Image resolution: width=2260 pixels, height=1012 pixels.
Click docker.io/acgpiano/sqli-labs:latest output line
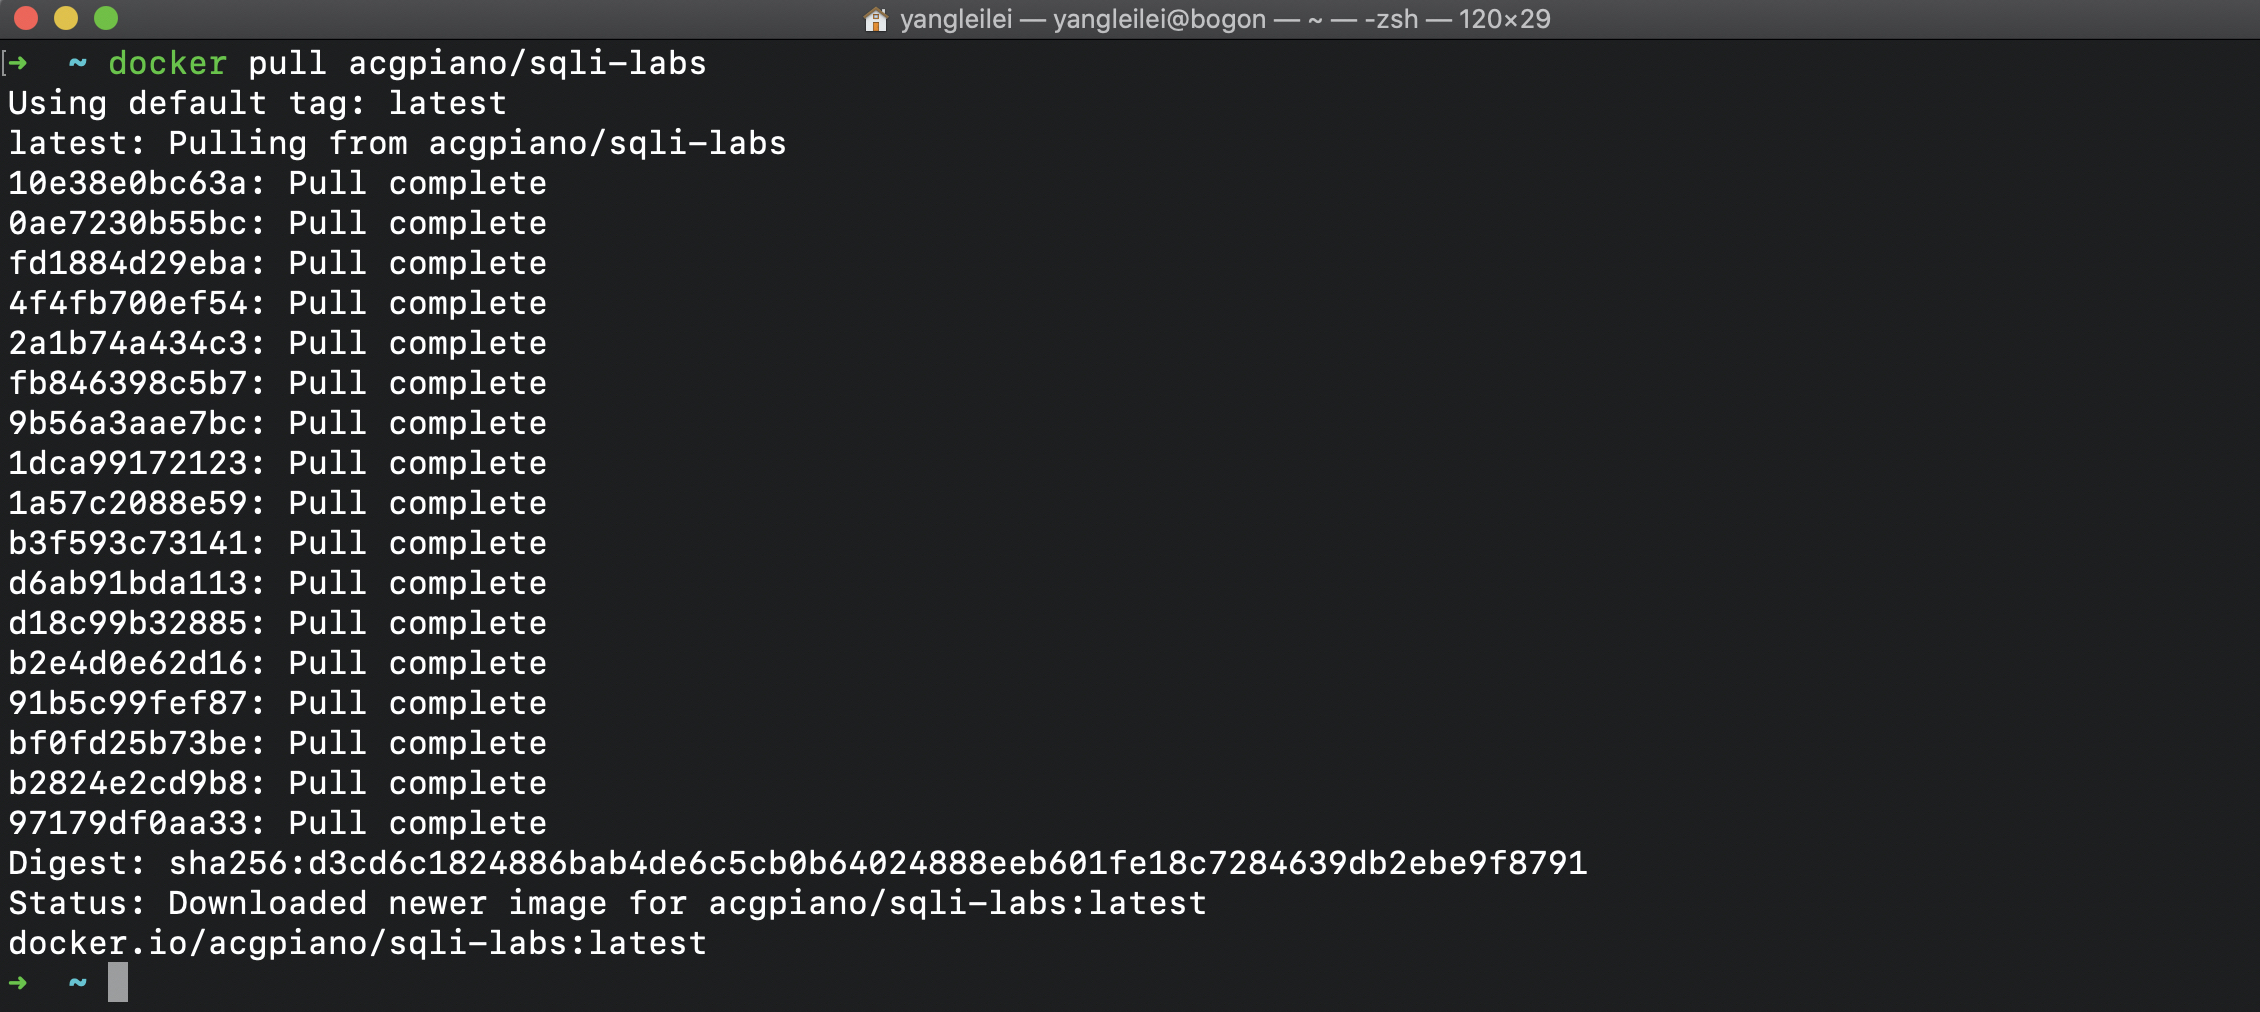(x=358, y=943)
